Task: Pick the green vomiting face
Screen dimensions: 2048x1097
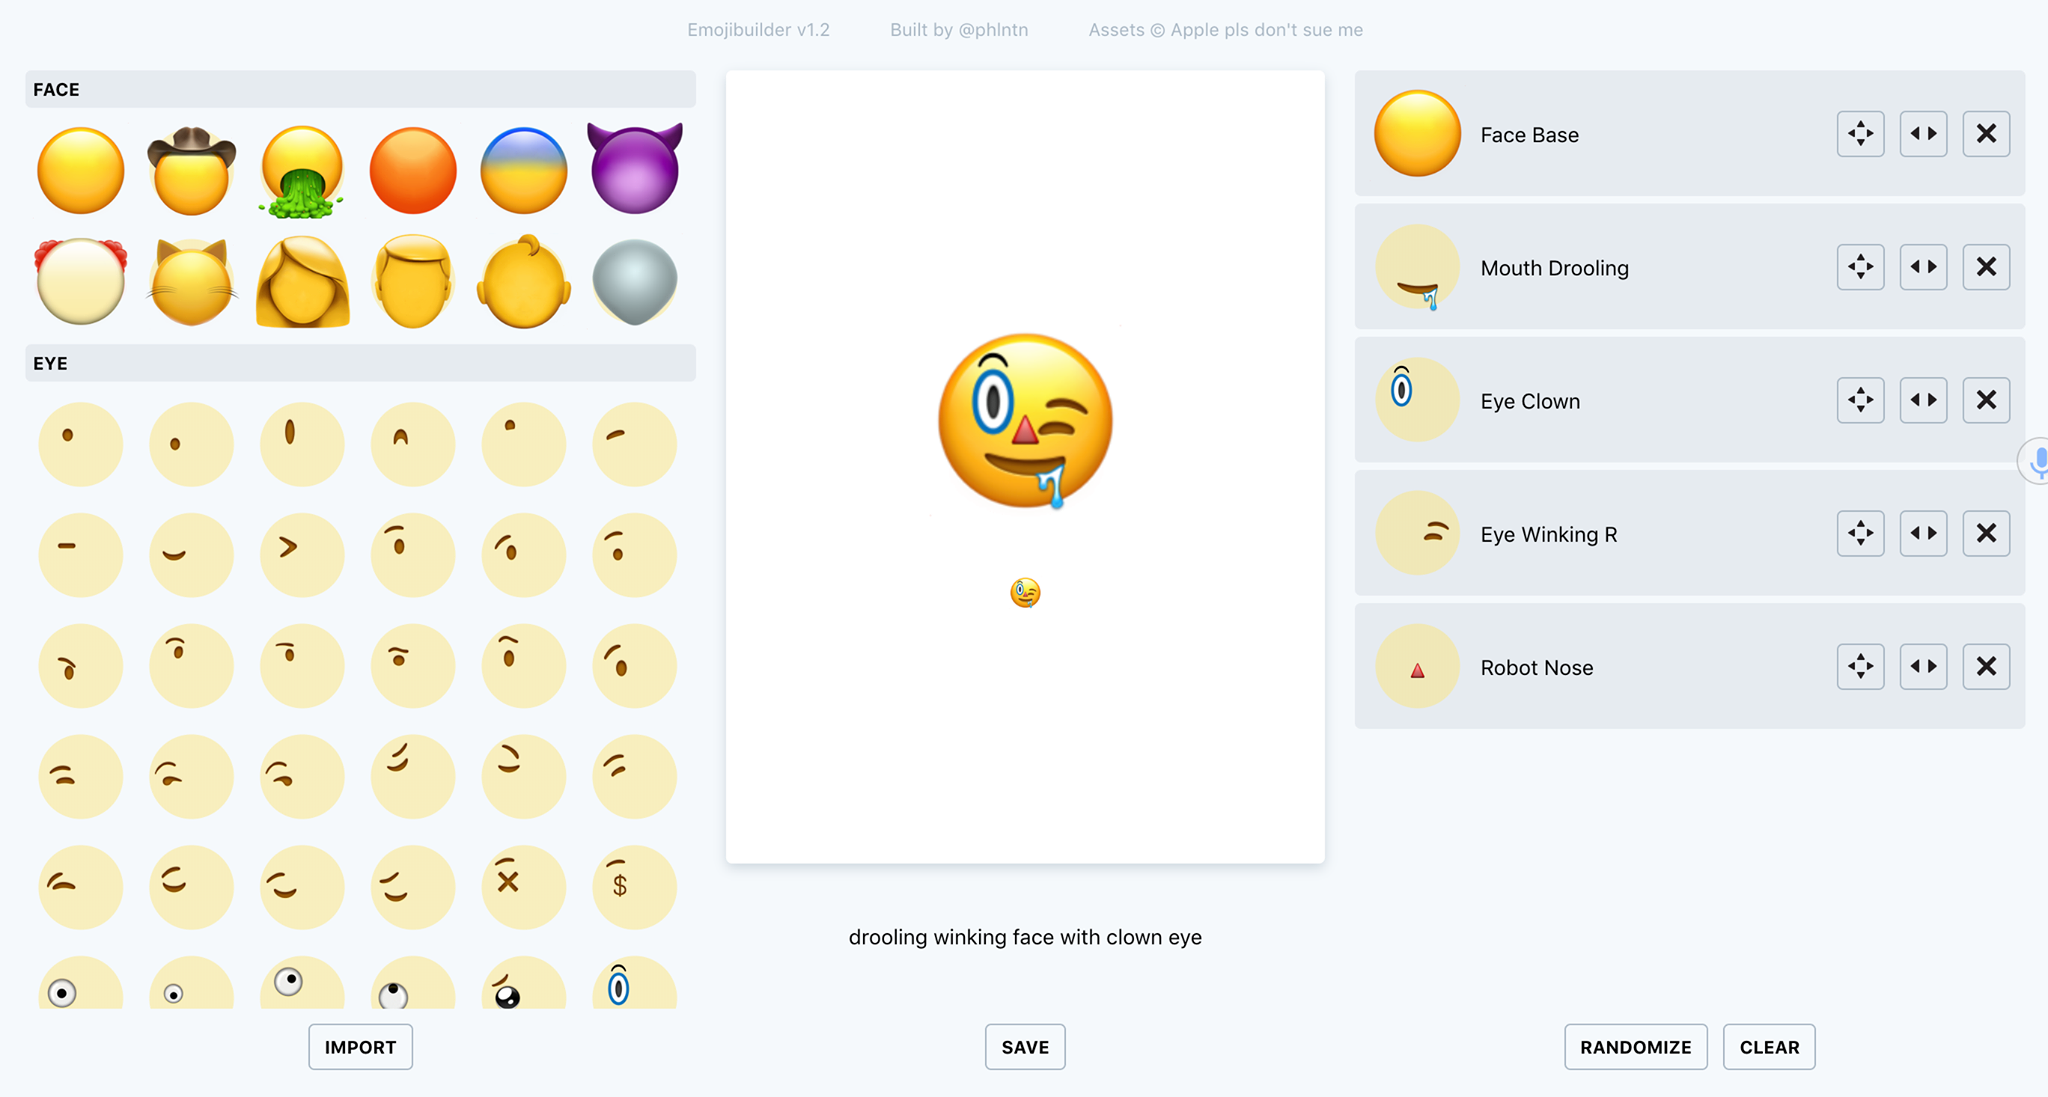Action: pyautogui.click(x=302, y=171)
